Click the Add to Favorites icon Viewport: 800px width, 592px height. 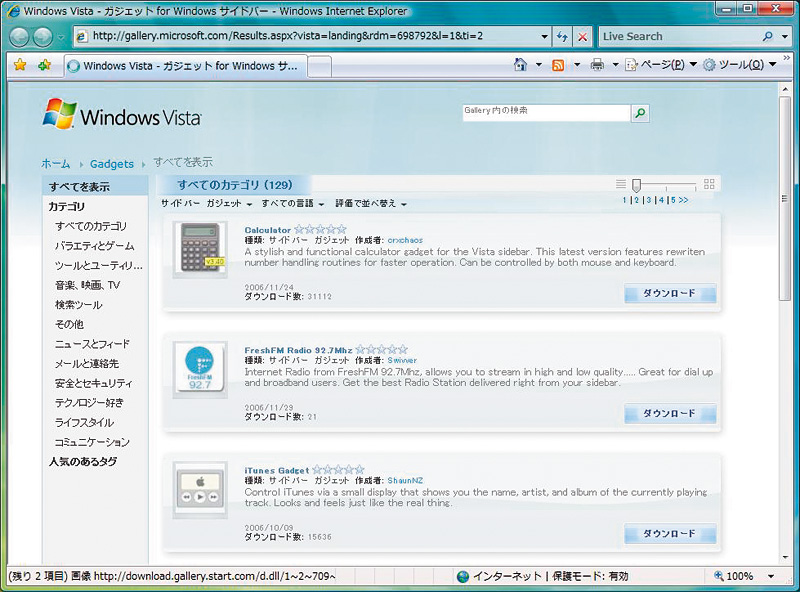(44, 65)
